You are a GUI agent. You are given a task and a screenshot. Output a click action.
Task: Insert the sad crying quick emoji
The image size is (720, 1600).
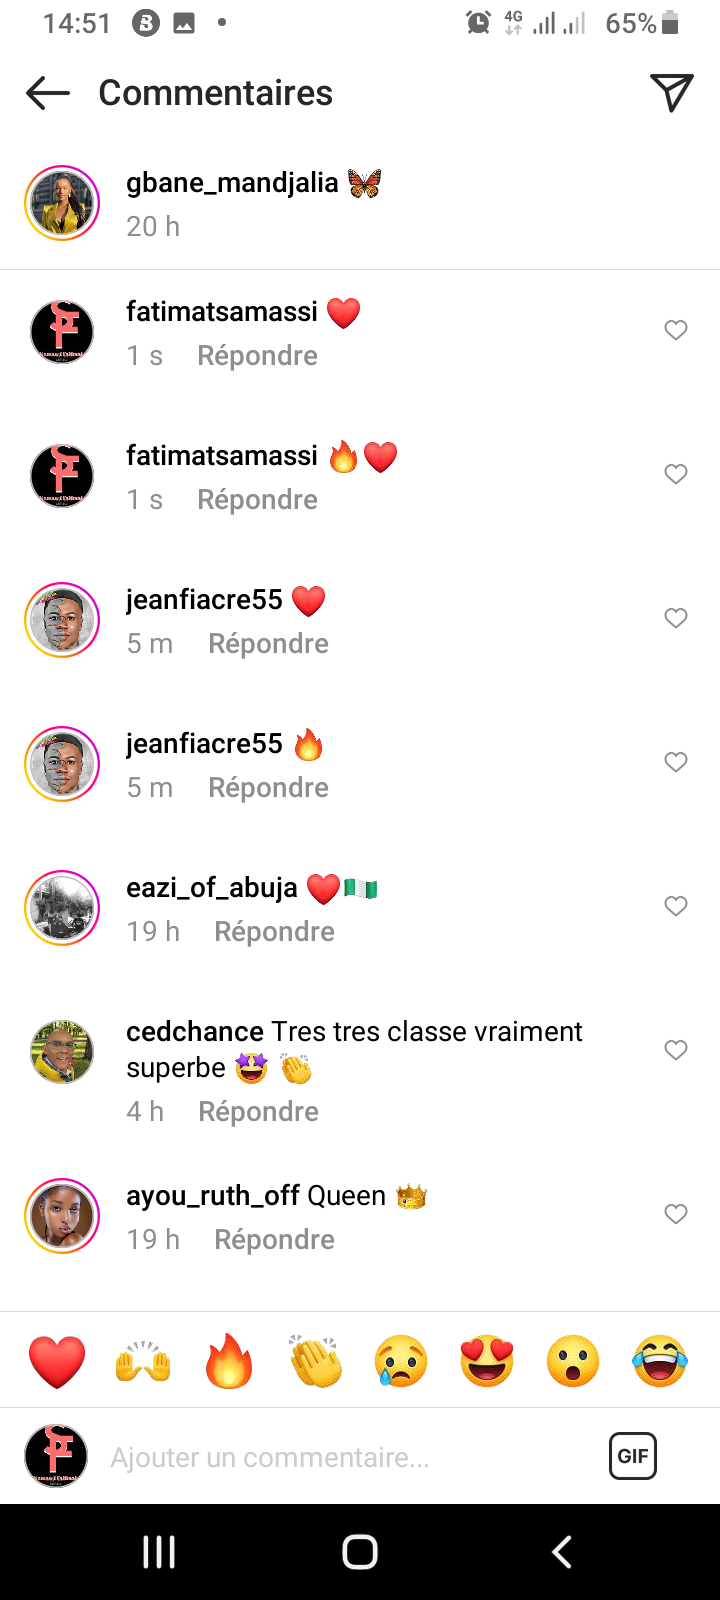tap(401, 1361)
